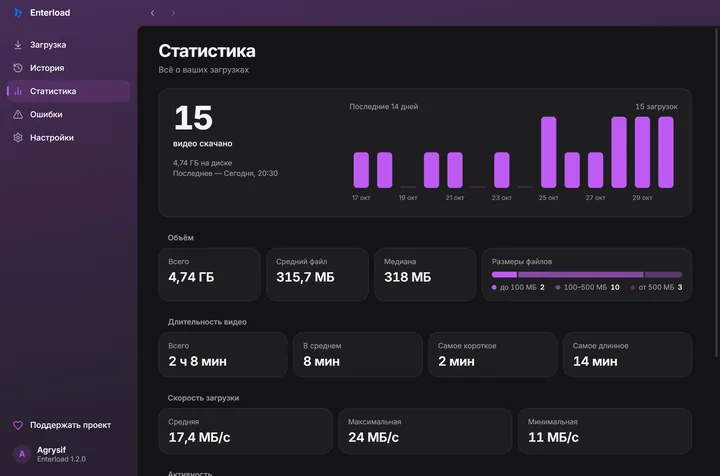Viewport: 720px width, 476px height.
Task: Click the 17 окт chart bar
Action: click(x=361, y=170)
